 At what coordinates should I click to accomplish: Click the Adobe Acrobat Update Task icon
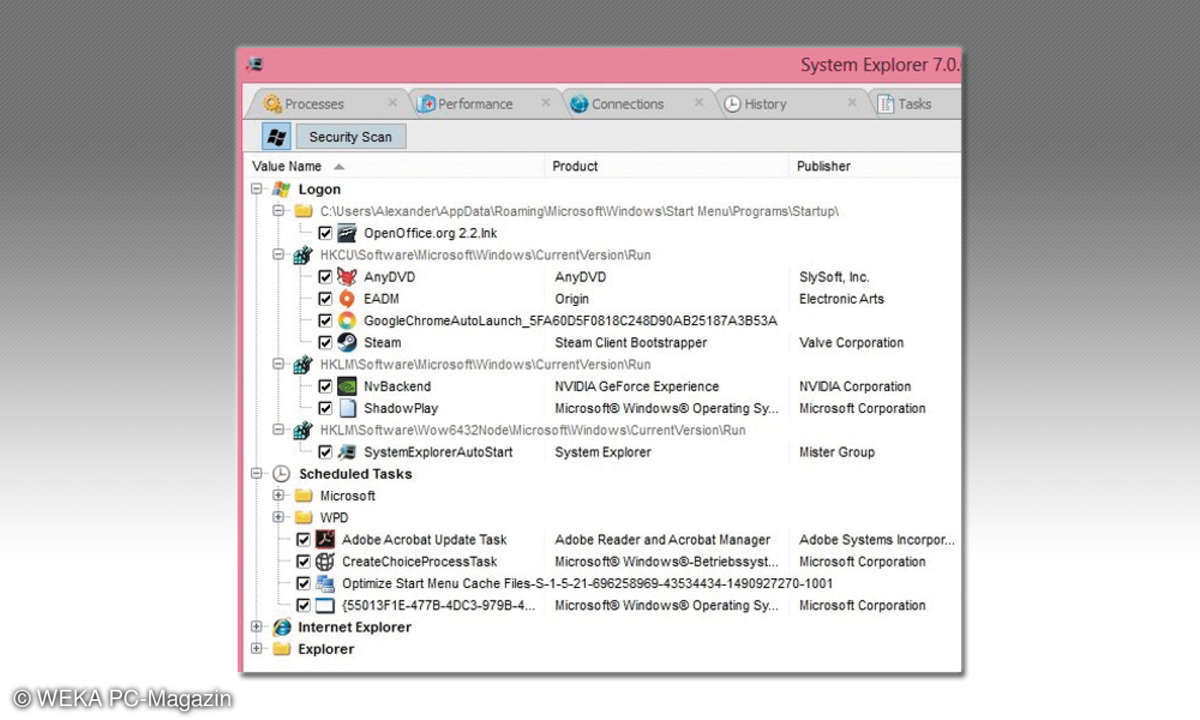pyautogui.click(x=325, y=540)
